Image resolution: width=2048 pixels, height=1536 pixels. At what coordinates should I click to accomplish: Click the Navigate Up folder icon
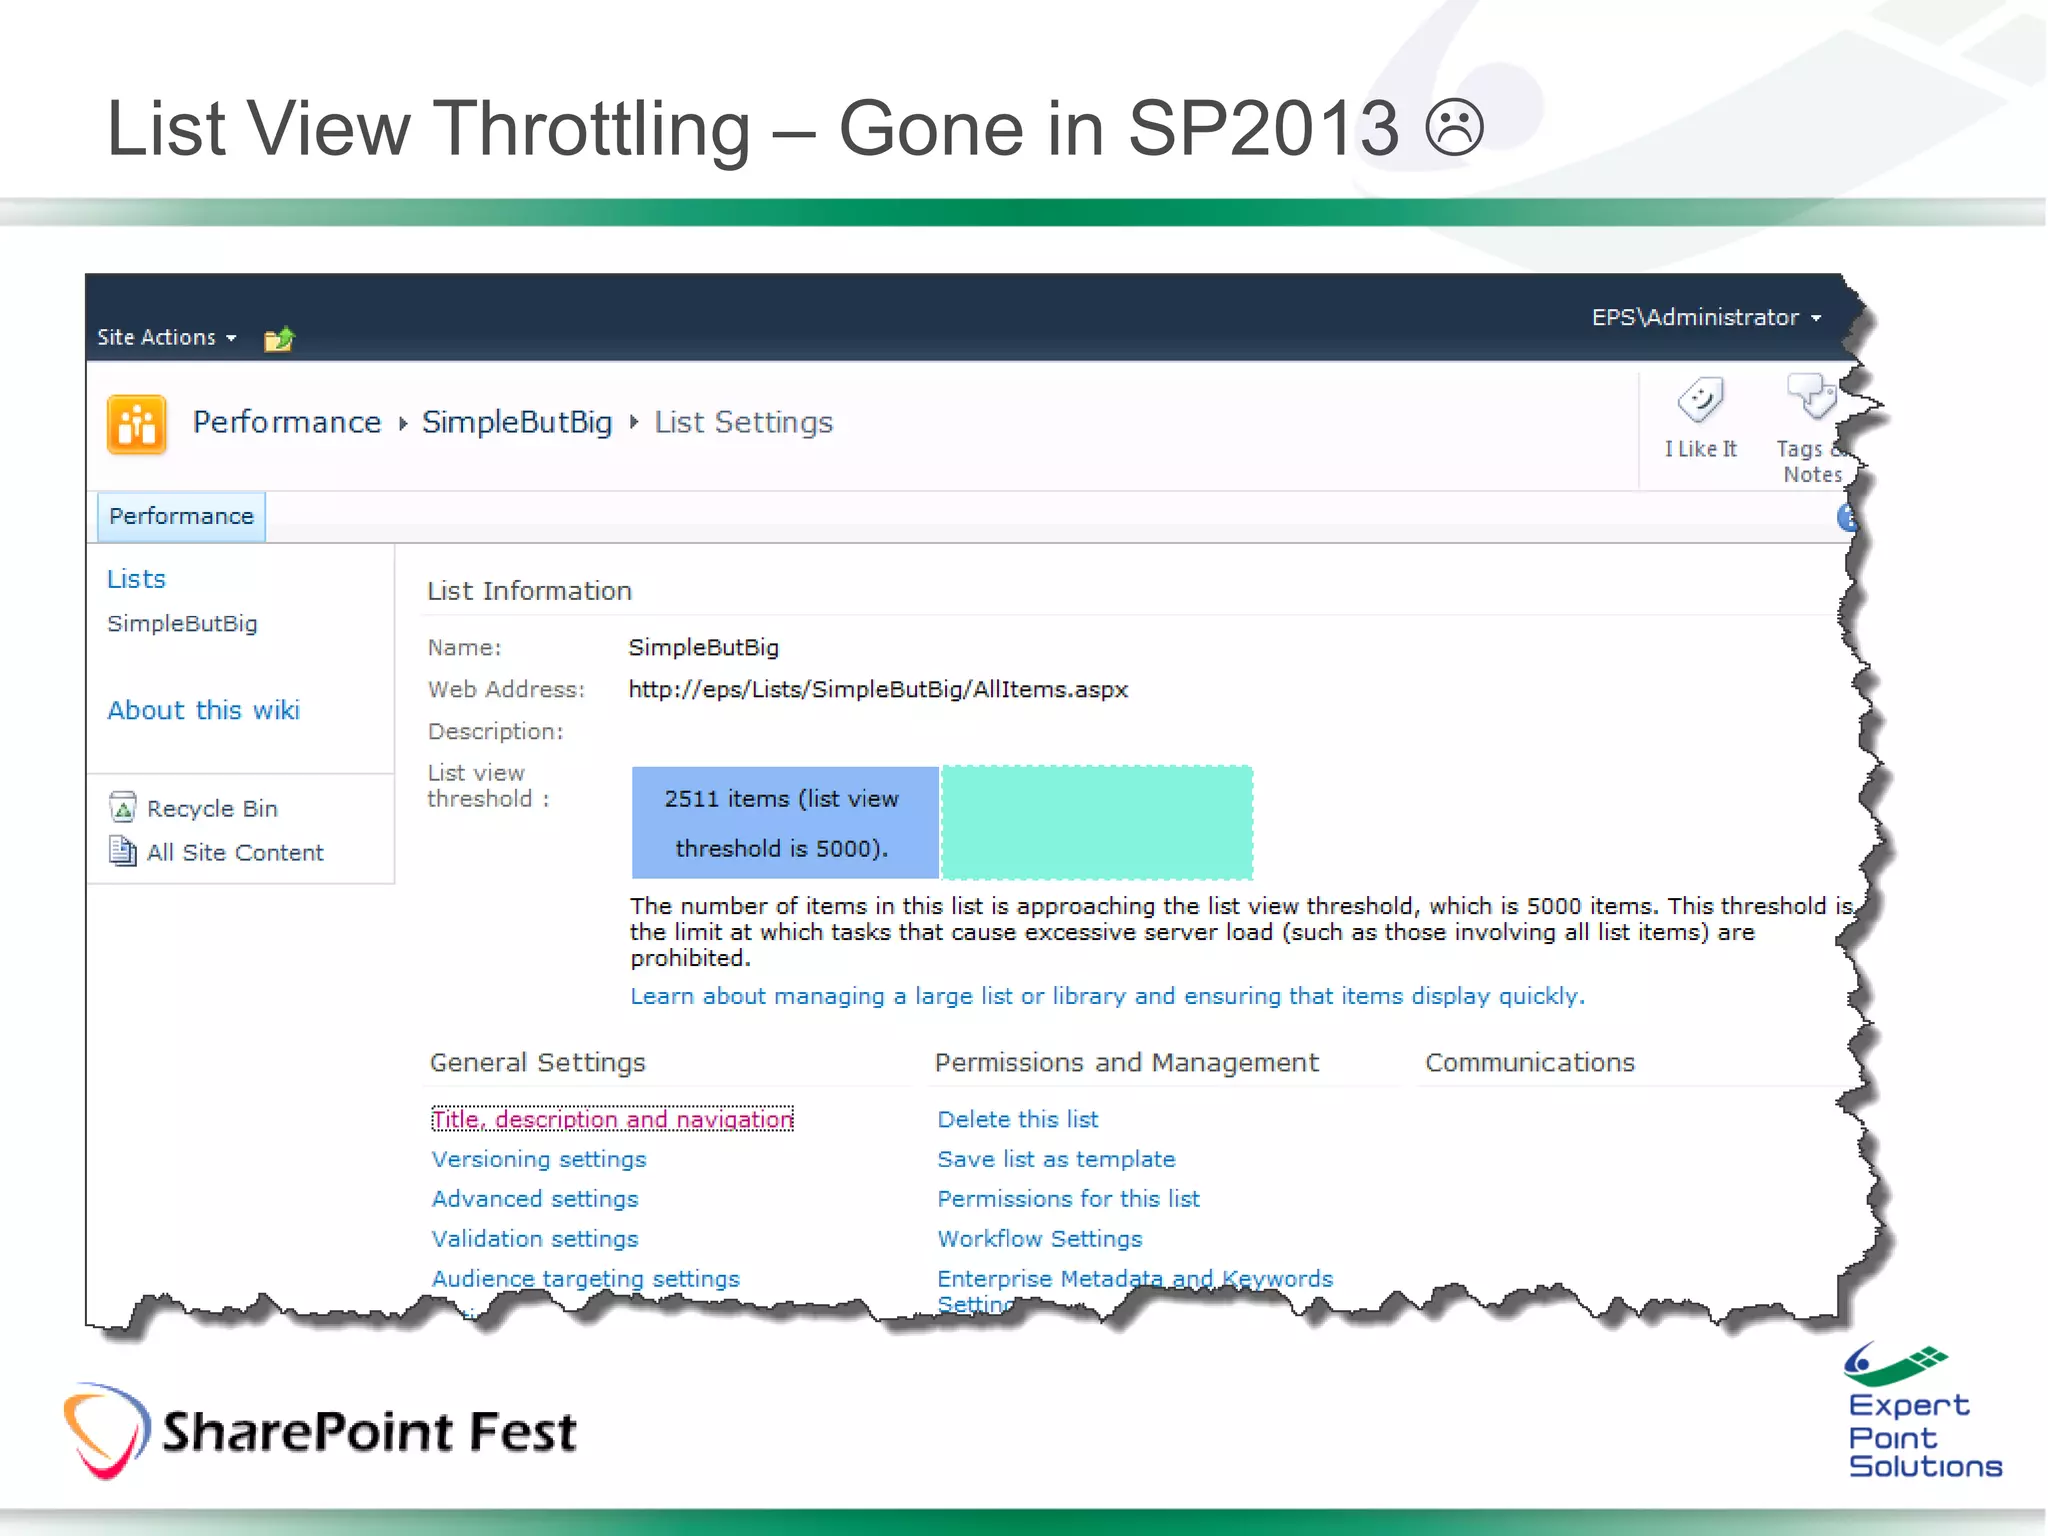[279, 339]
